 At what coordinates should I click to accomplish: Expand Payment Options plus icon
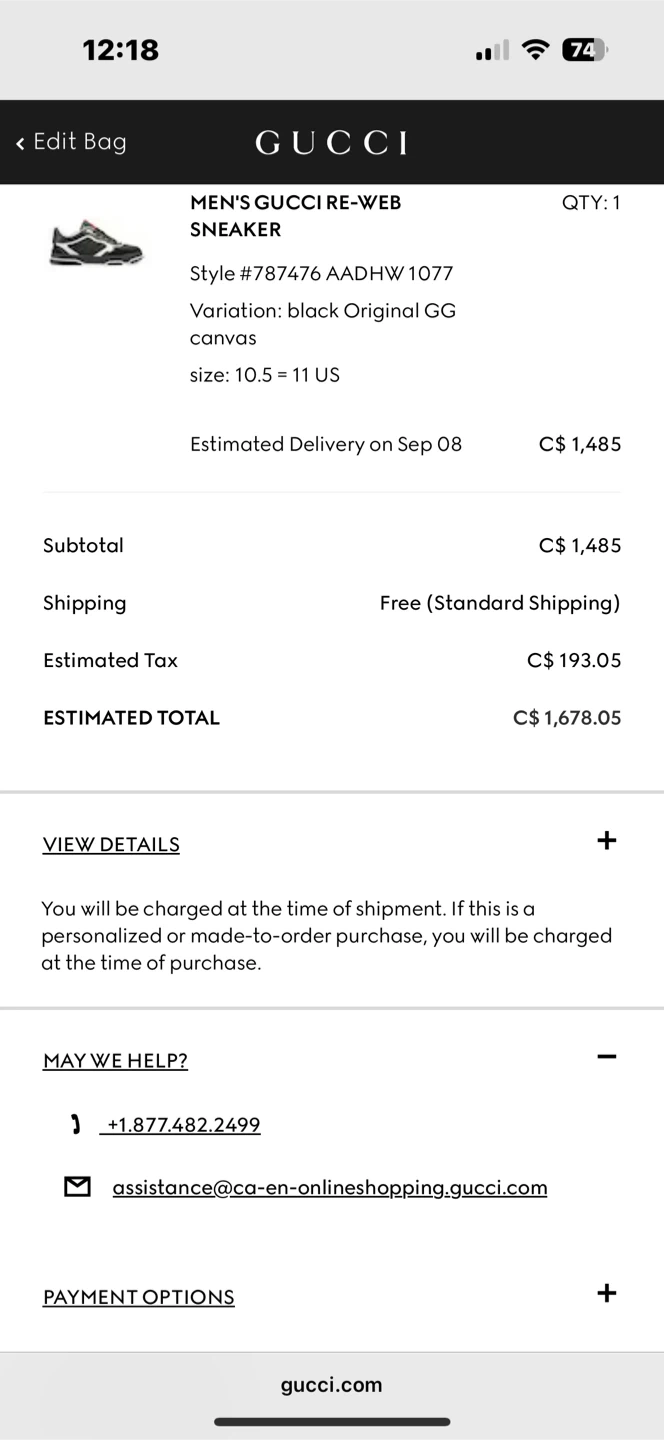click(x=606, y=1293)
